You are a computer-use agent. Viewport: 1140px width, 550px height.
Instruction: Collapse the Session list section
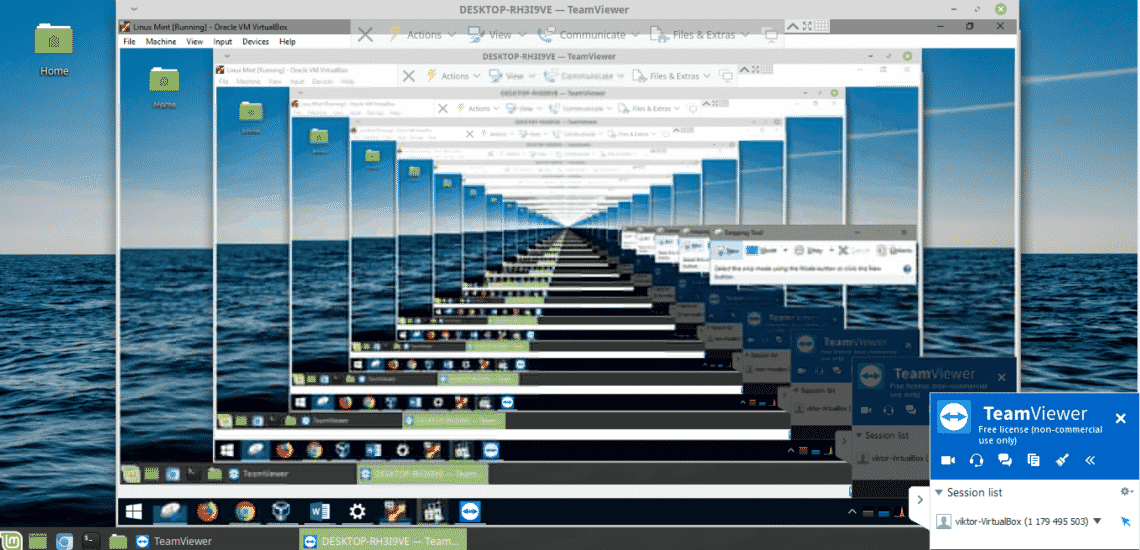click(939, 493)
